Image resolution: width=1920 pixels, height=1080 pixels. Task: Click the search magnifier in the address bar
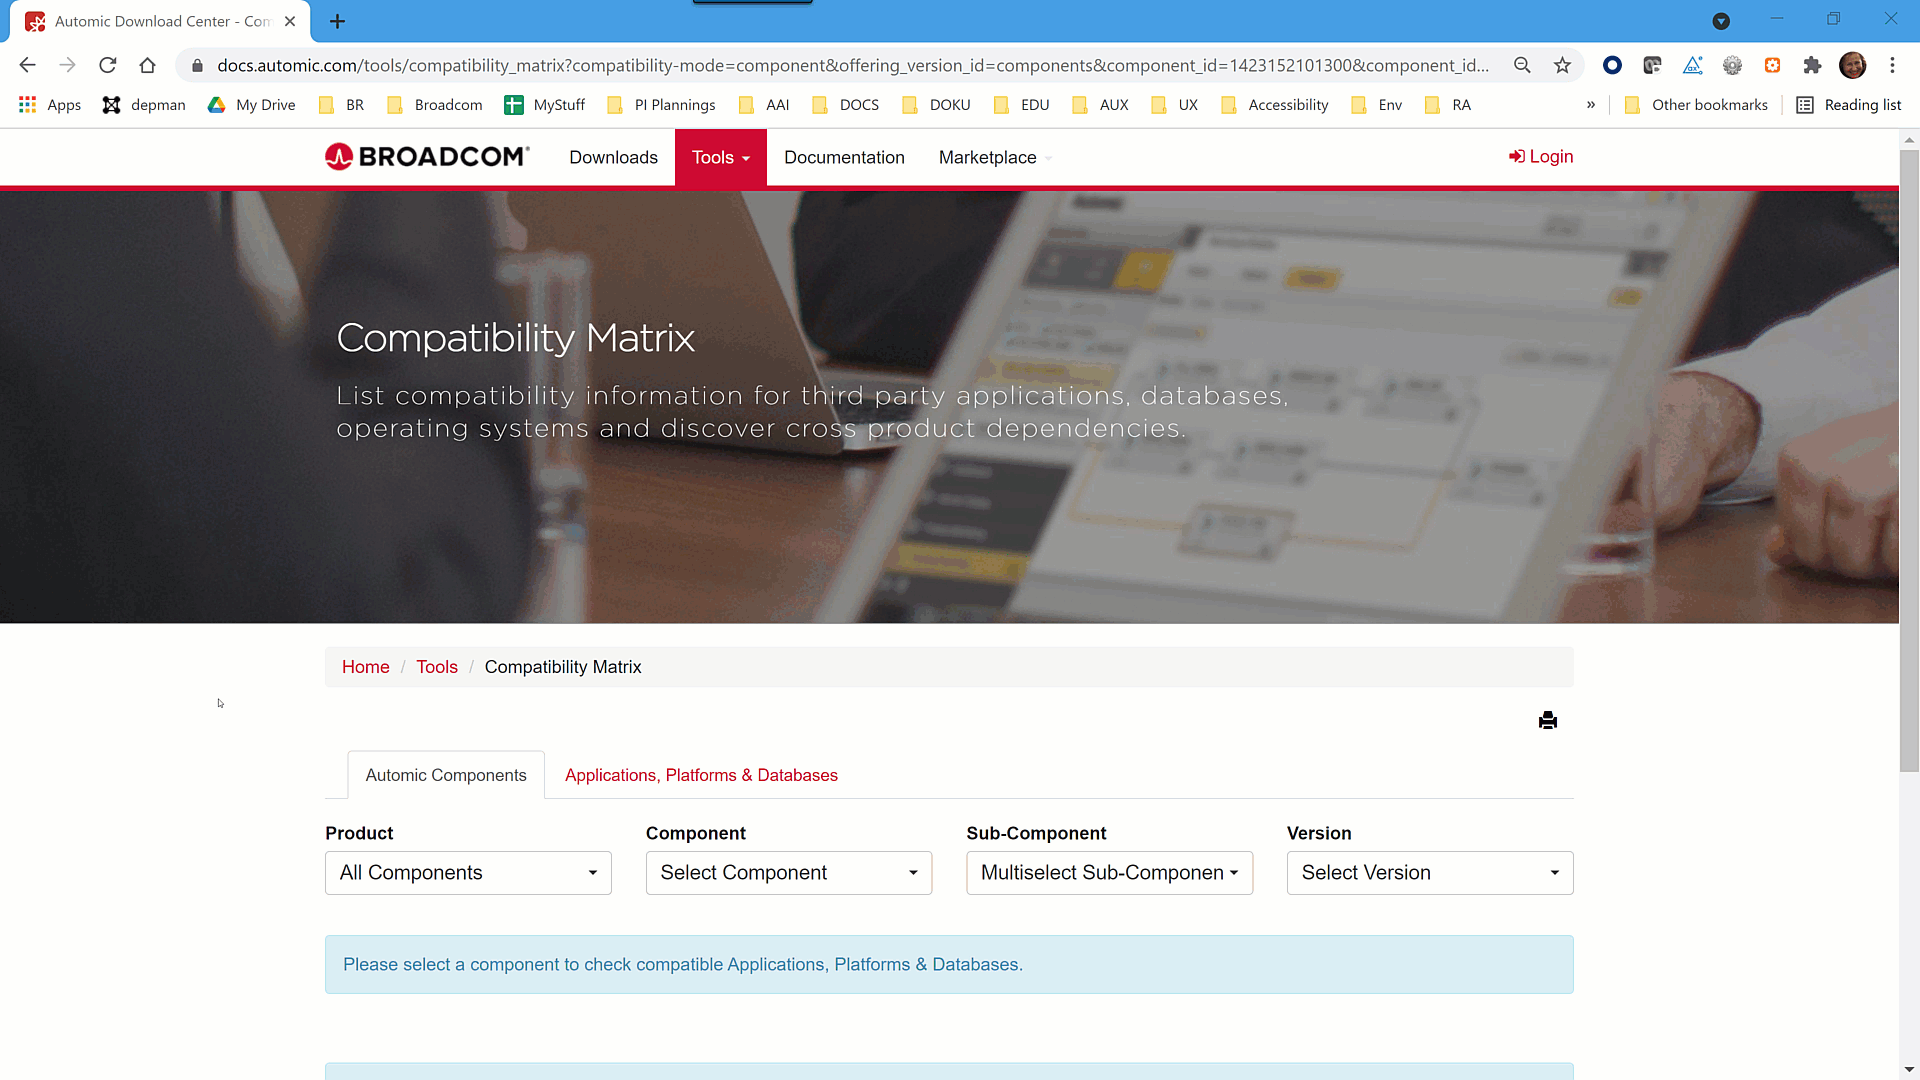[x=1523, y=65]
